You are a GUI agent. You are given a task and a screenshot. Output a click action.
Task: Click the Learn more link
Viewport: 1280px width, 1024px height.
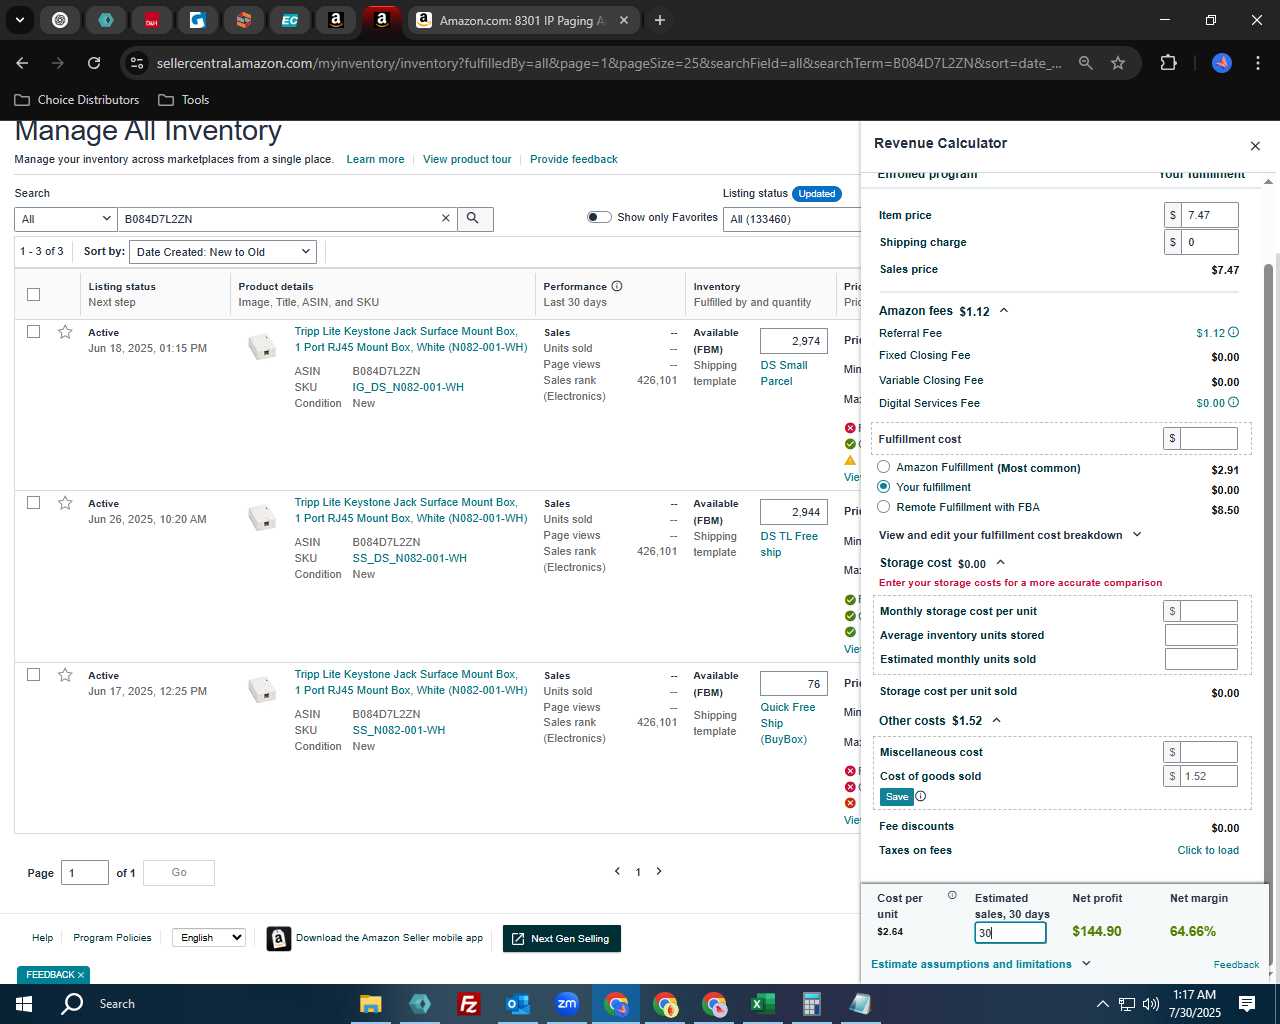pos(375,159)
